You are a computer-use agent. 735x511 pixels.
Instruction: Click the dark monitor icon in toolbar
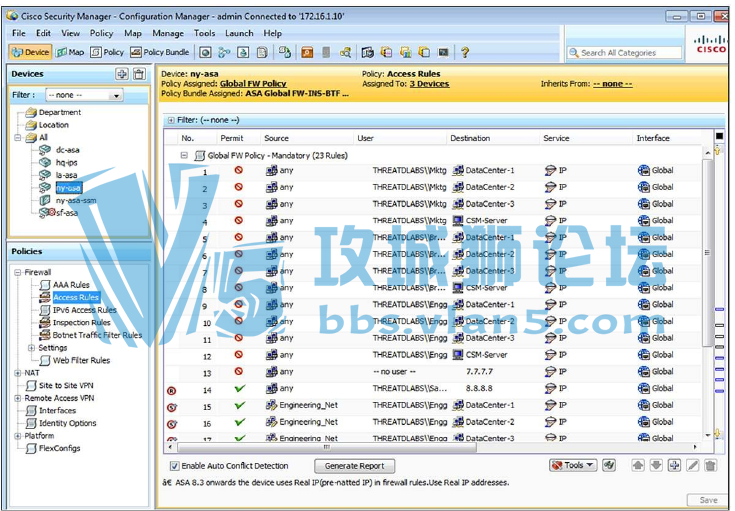pos(443,52)
